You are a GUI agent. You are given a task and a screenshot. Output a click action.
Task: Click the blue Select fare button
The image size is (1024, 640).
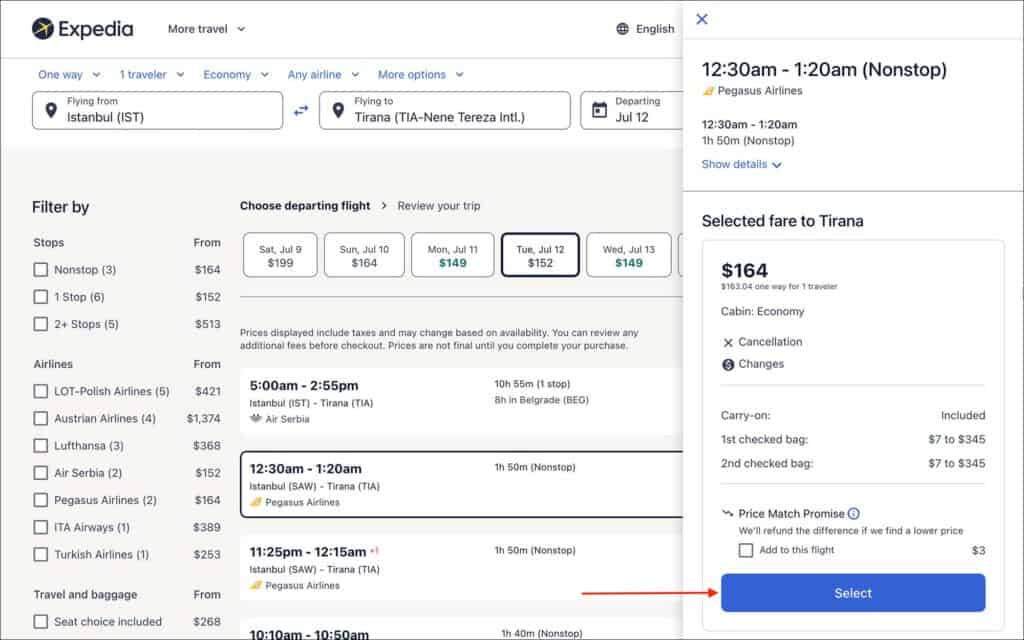click(x=853, y=593)
